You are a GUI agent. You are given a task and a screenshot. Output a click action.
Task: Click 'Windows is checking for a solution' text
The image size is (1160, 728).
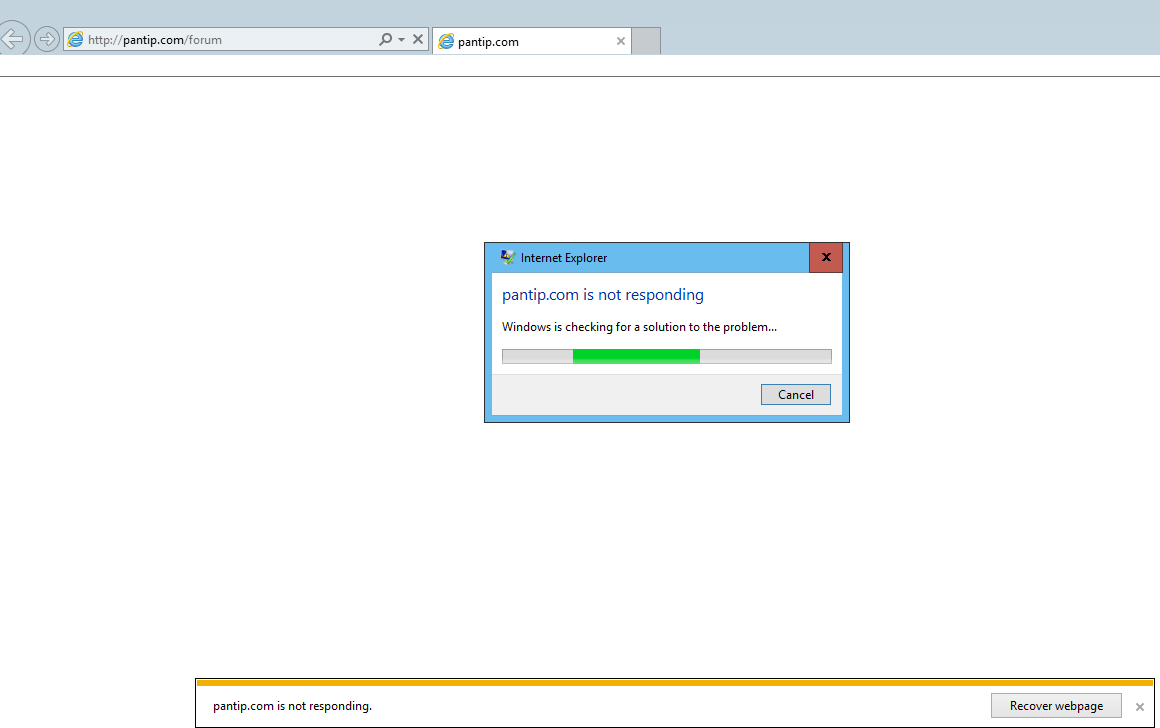pos(639,327)
